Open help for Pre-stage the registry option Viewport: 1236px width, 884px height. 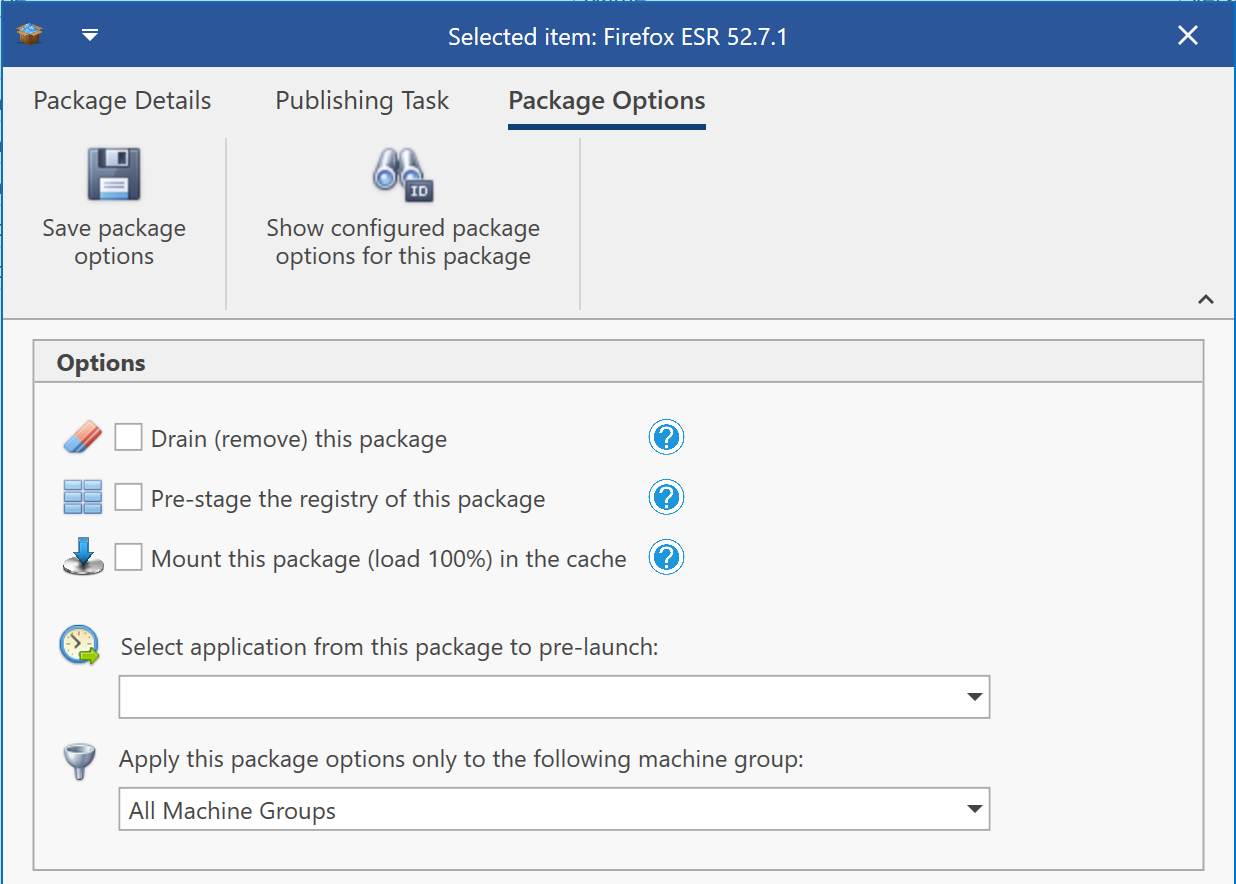[x=666, y=498]
